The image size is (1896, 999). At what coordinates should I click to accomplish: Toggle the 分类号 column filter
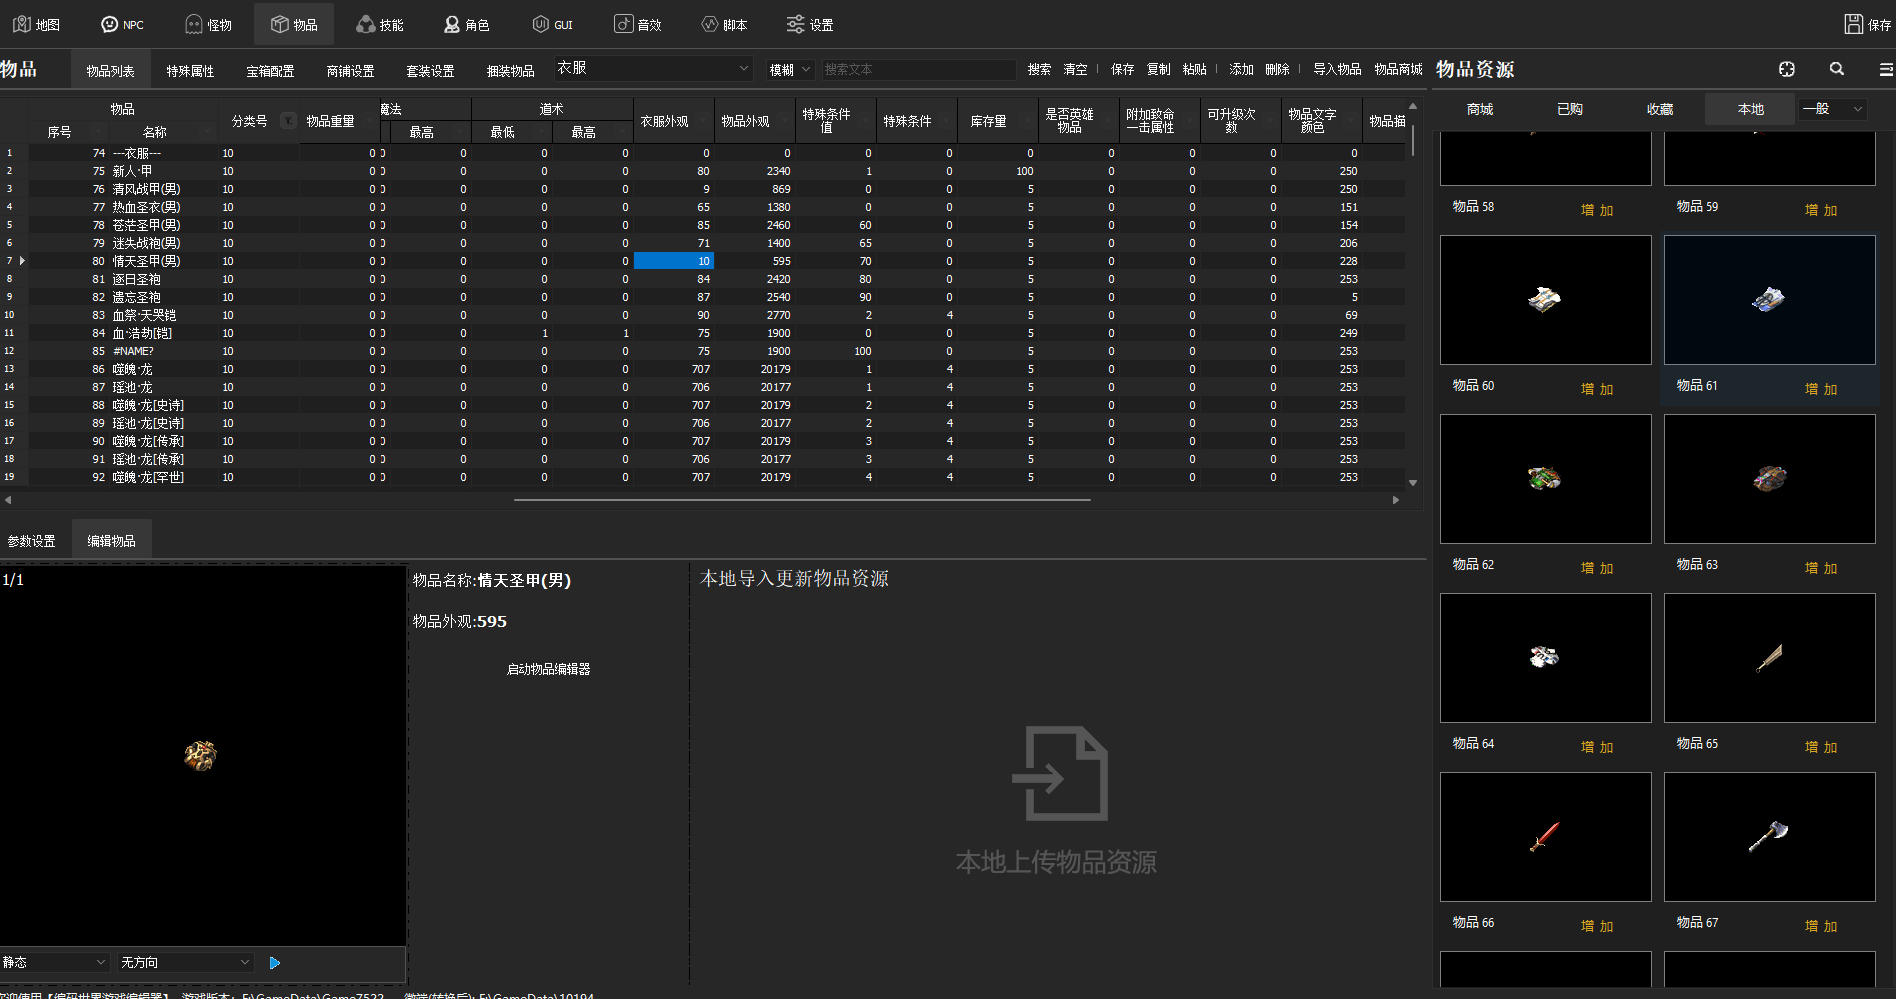[288, 121]
